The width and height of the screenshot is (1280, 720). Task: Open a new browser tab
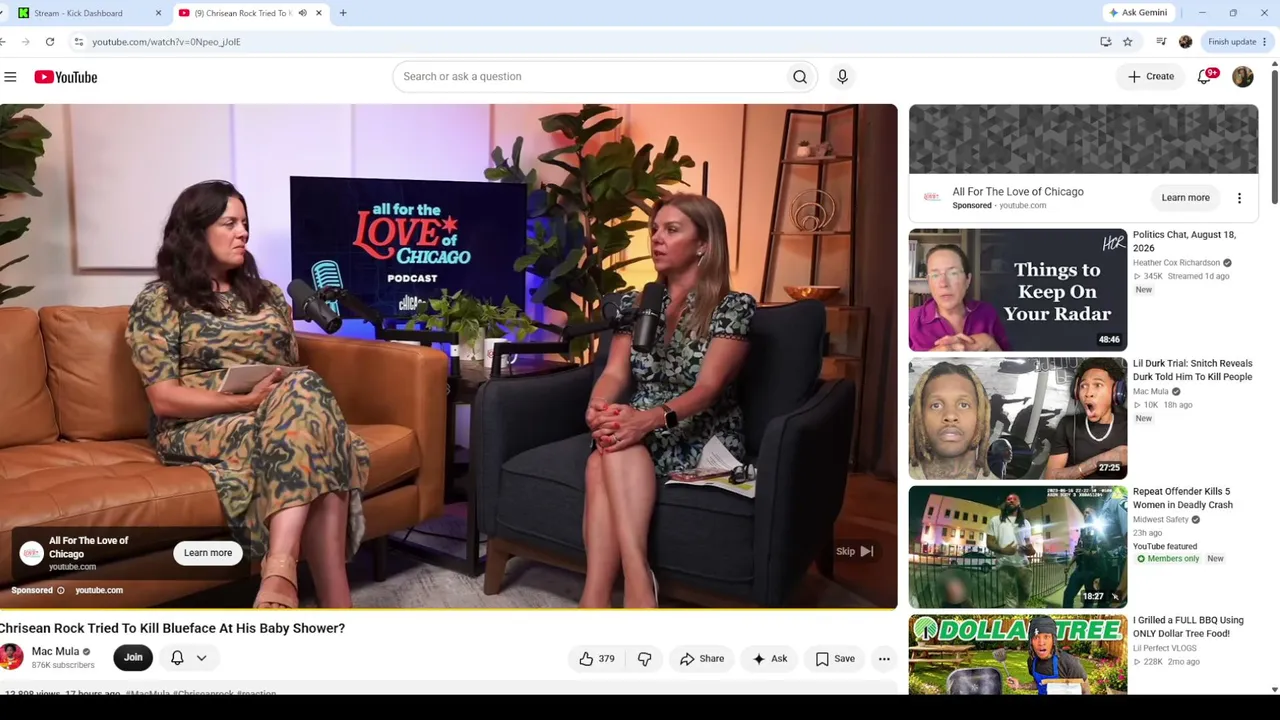click(343, 13)
